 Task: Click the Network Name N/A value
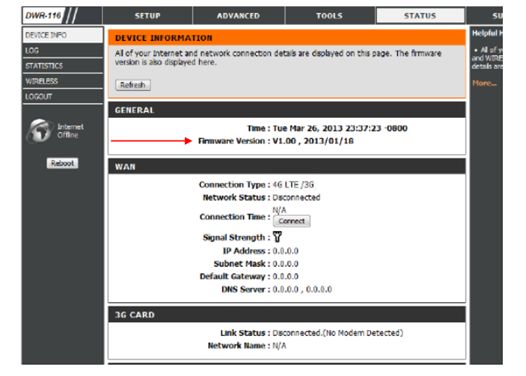[279, 346]
